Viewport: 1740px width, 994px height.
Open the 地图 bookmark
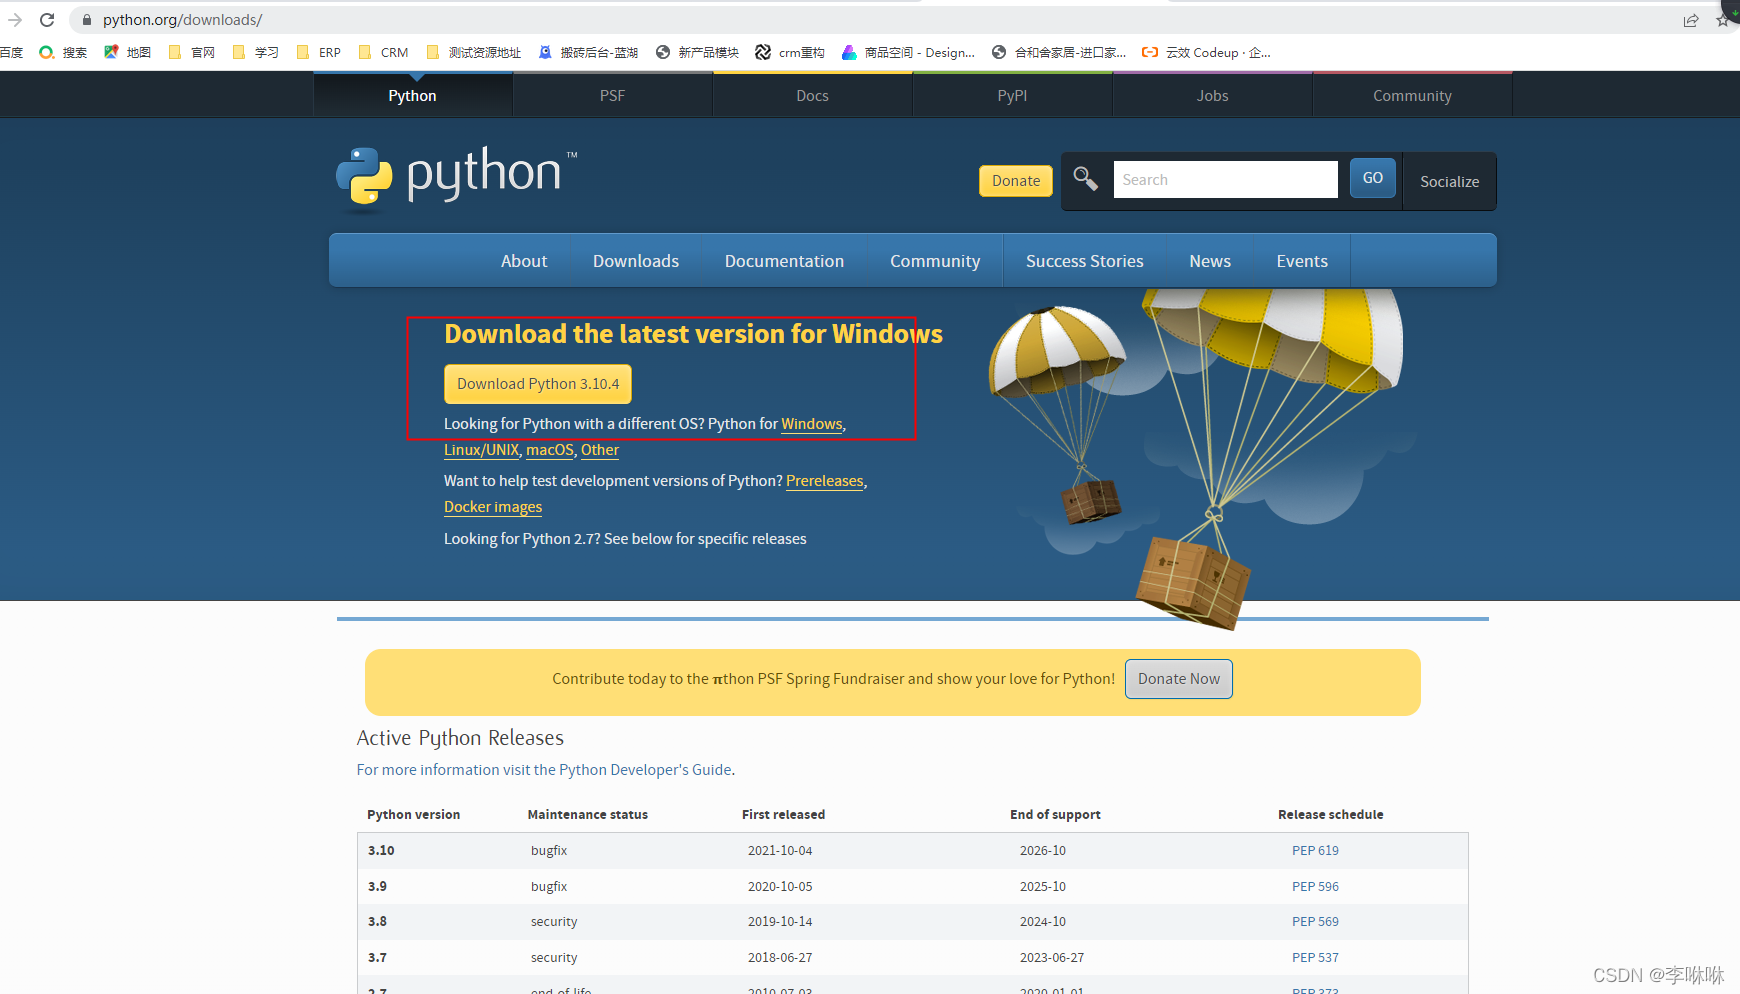(x=127, y=53)
